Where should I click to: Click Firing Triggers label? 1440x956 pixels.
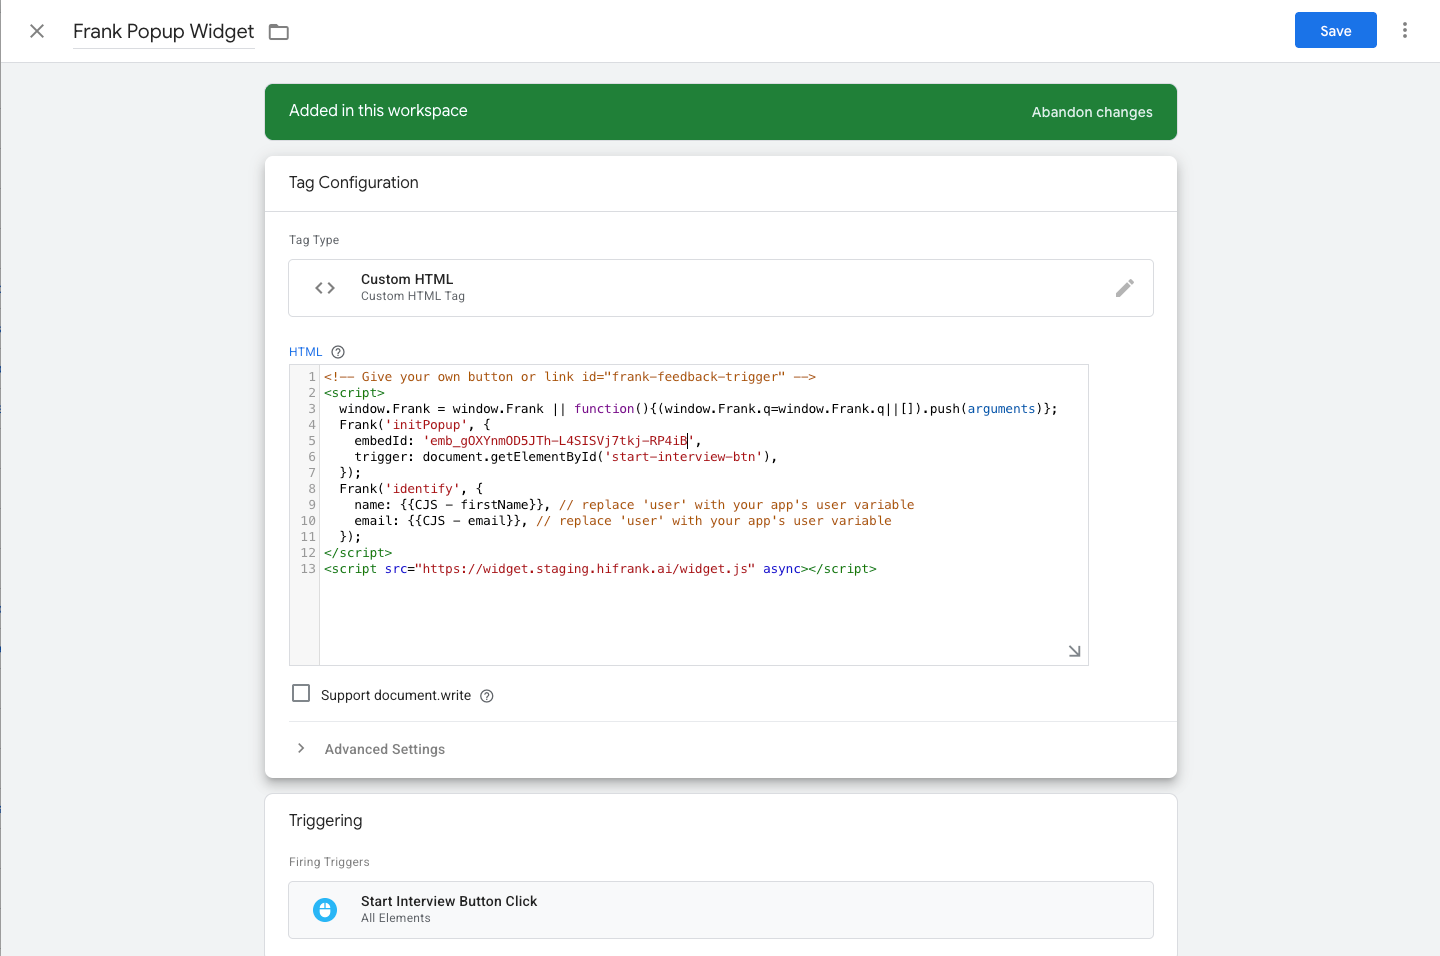click(x=329, y=862)
